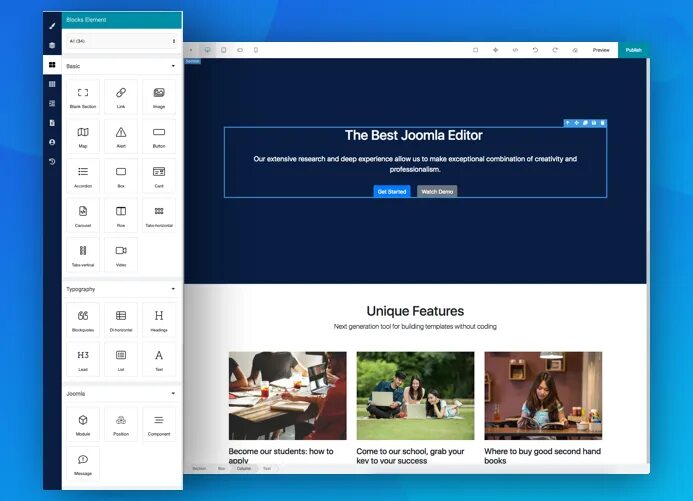Open the All (34) blocks filter dropdown
Image resolution: width=693 pixels, height=501 pixels.
(122, 41)
